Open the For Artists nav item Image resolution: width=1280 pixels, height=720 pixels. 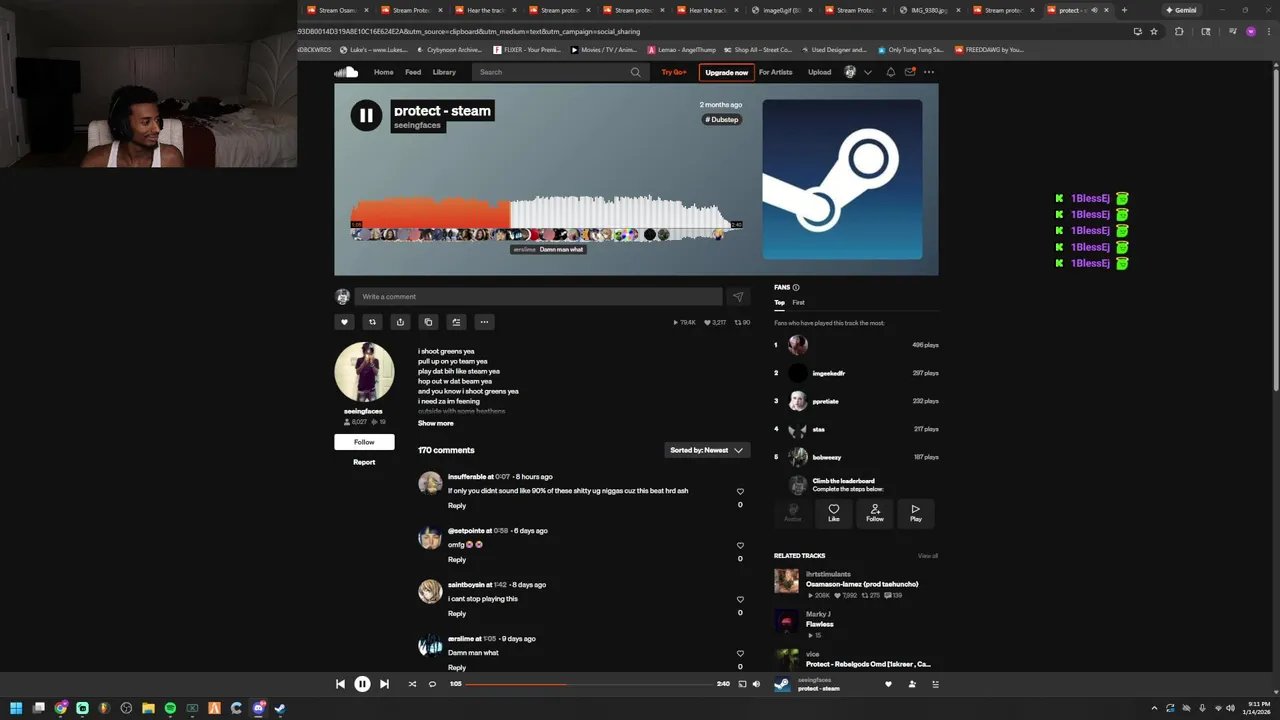[x=775, y=72]
